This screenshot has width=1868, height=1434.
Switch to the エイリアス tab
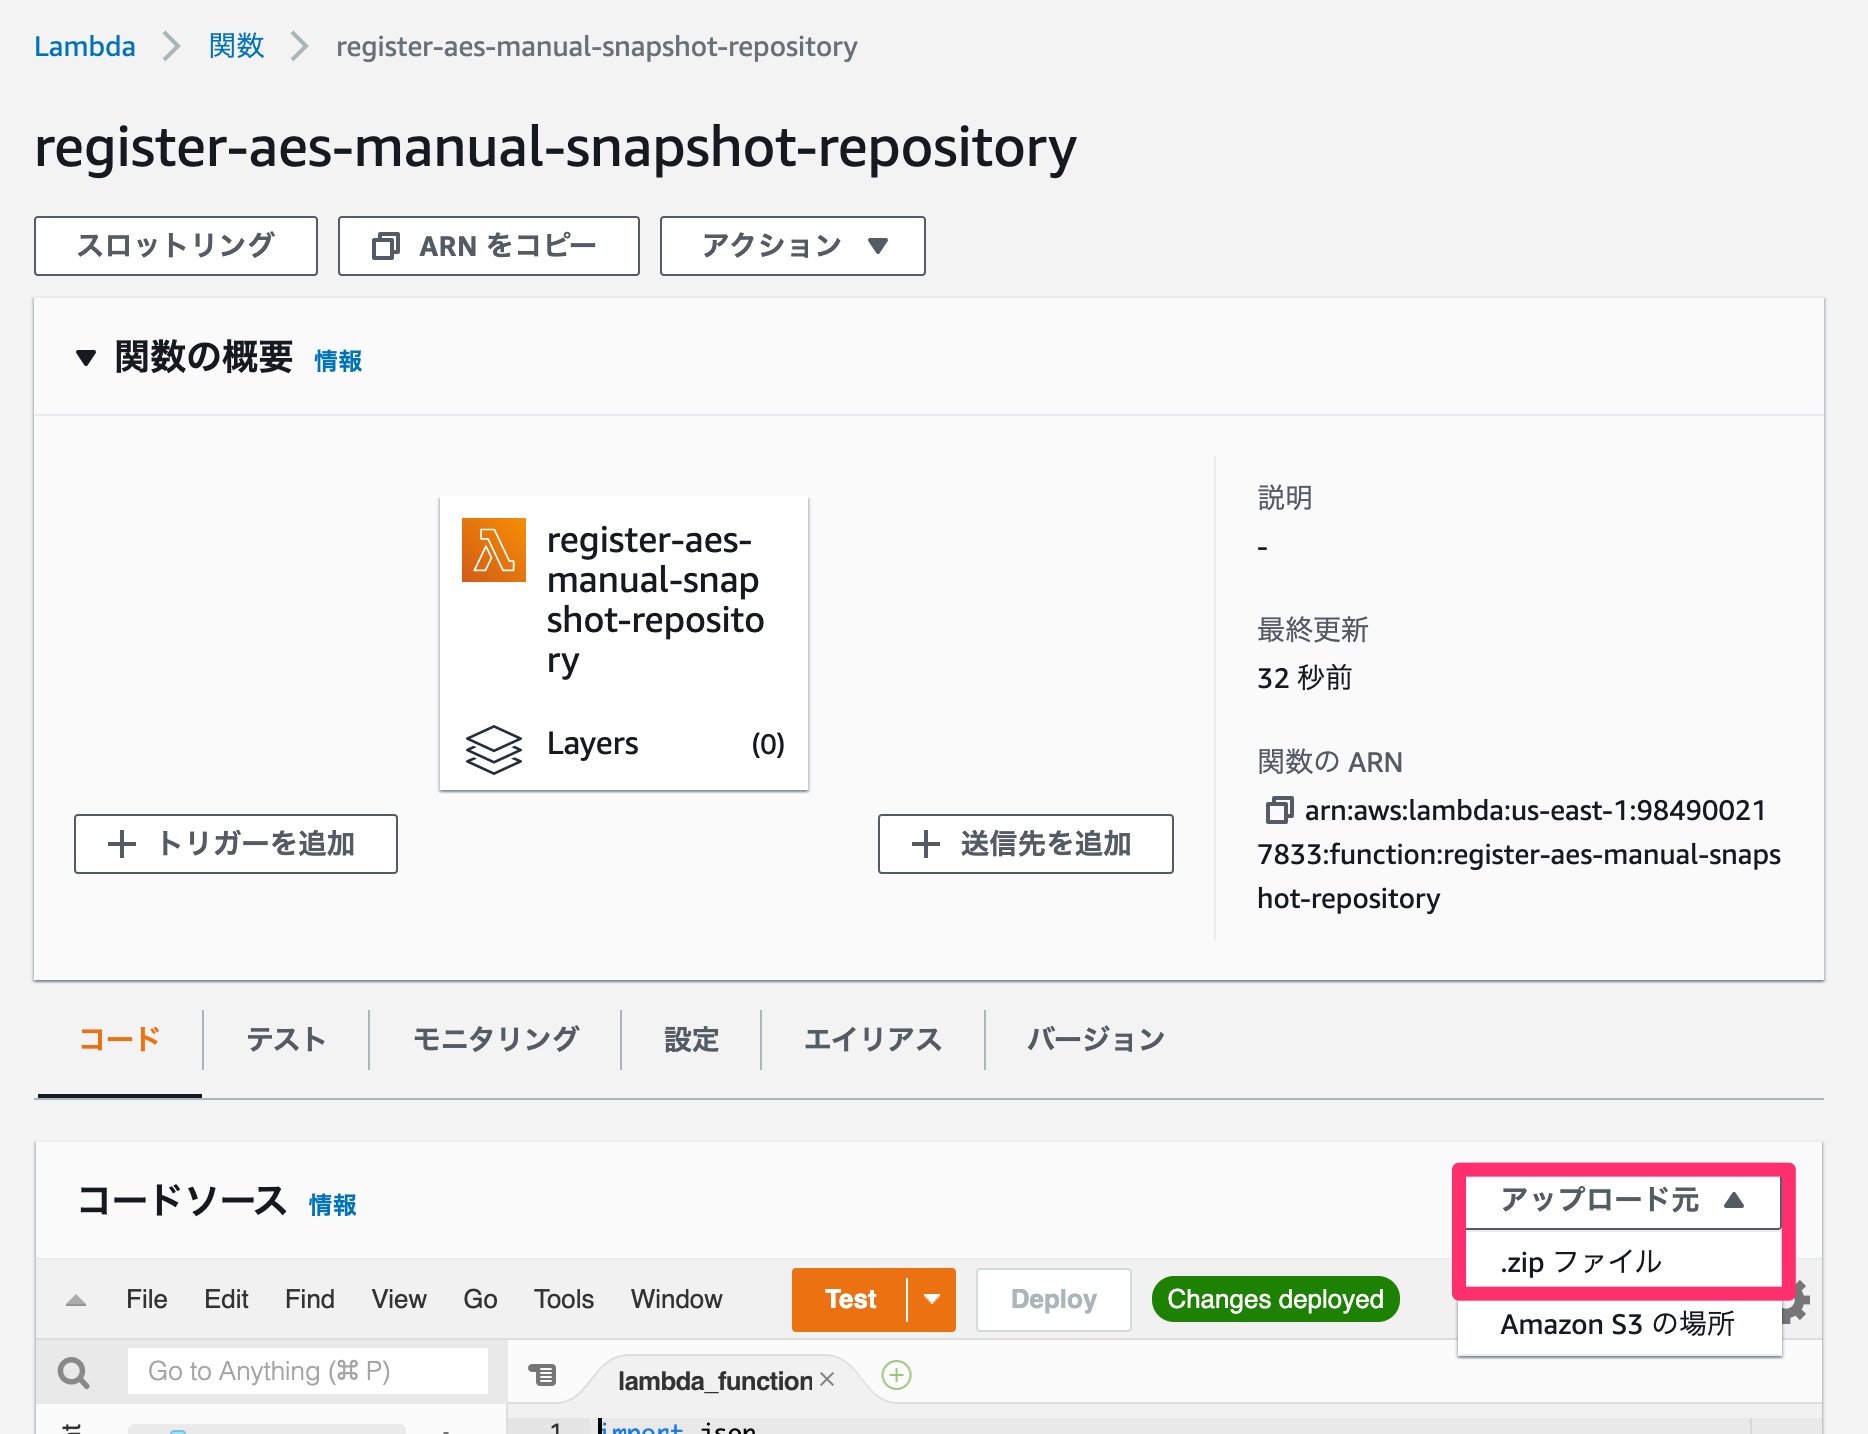click(x=873, y=1040)
